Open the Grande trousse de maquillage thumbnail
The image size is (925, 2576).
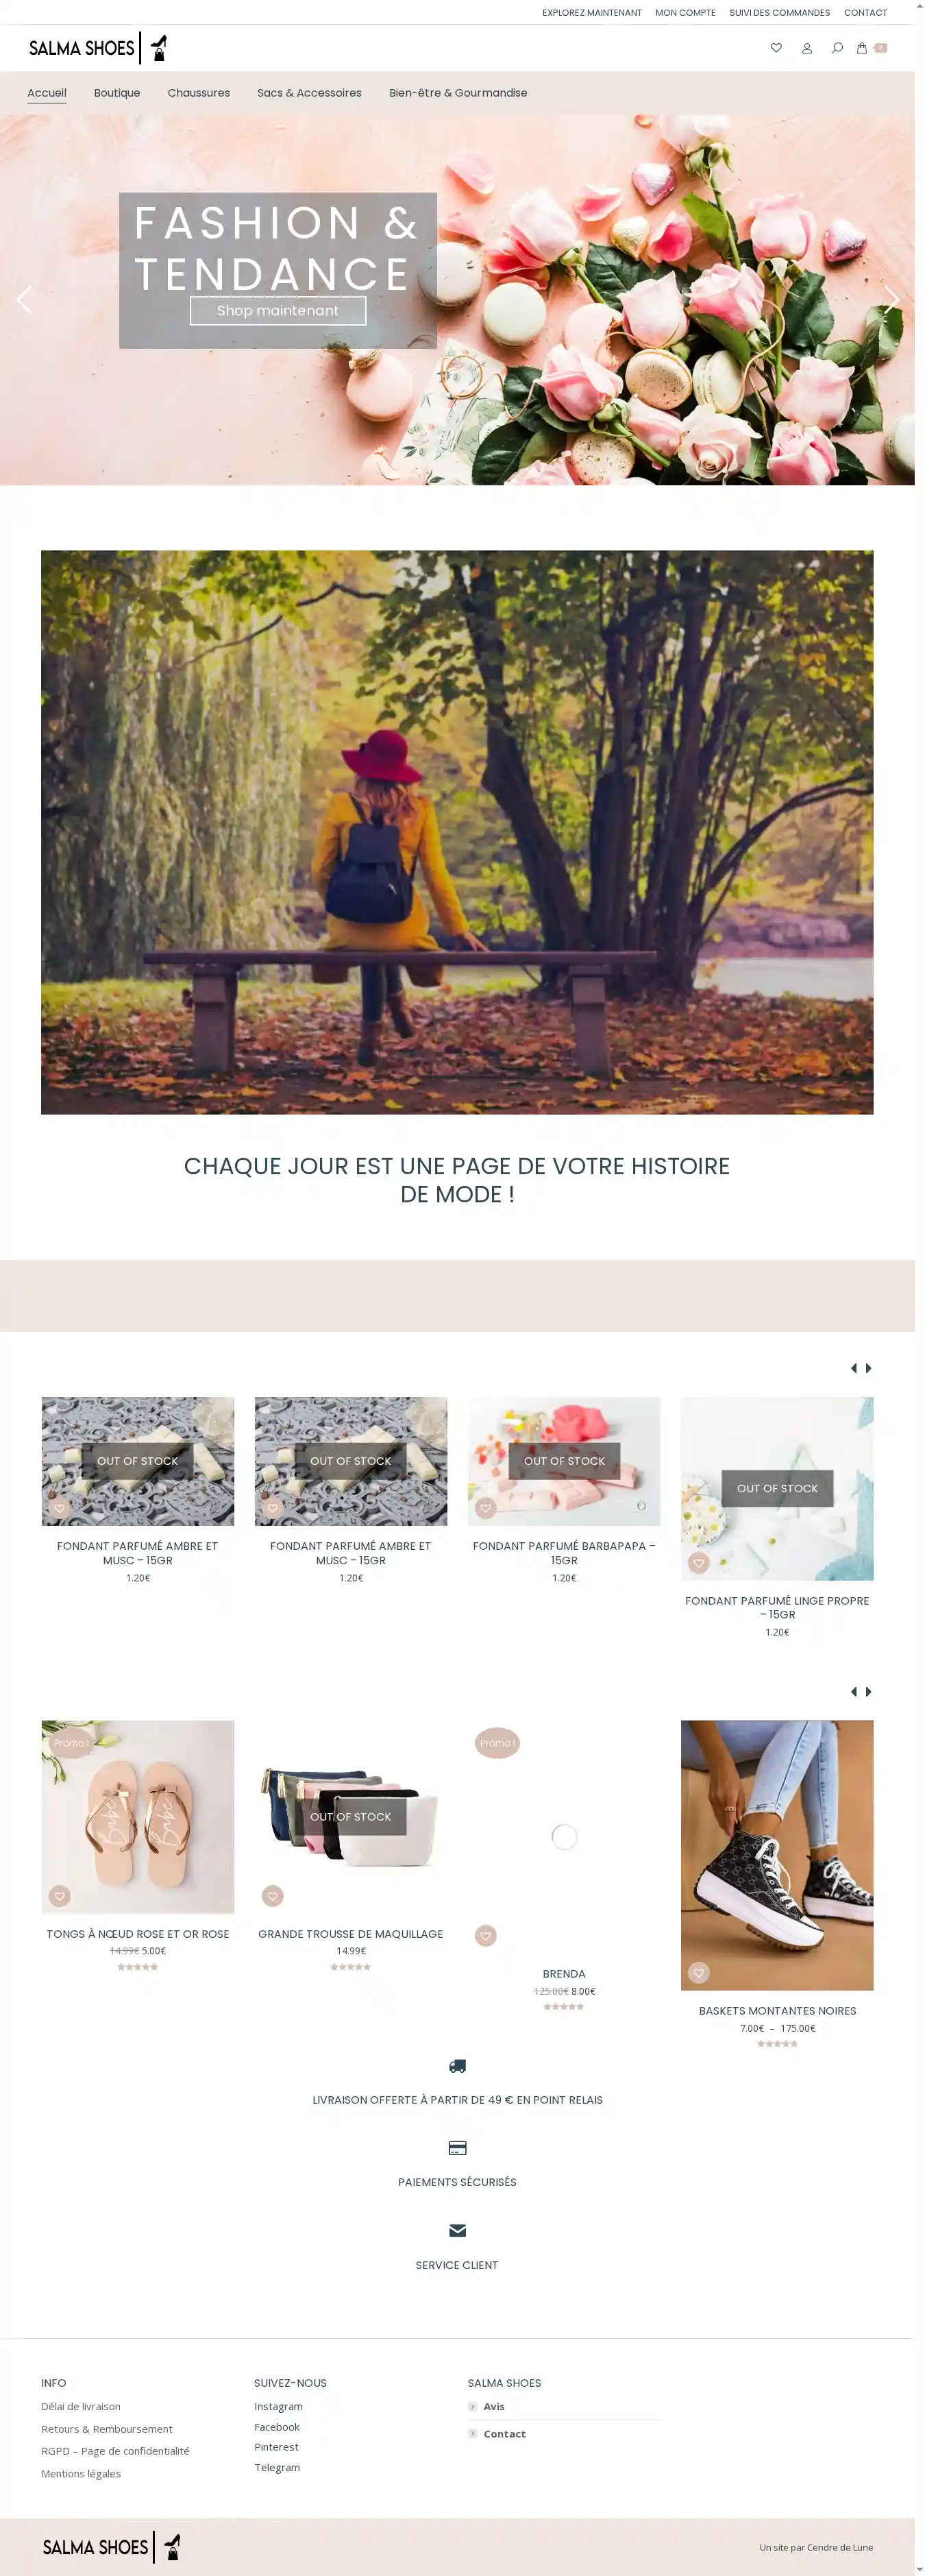[351, 1817]
